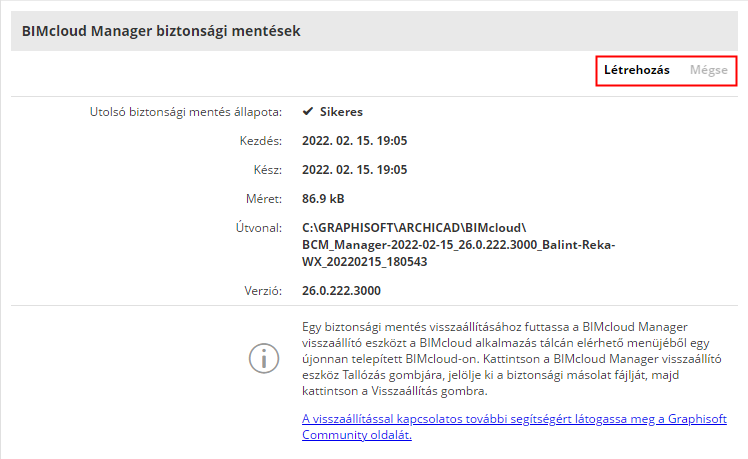Open the Graphisoft Community help link
This screenshot has width=748, height=459.
pos(514,427)
